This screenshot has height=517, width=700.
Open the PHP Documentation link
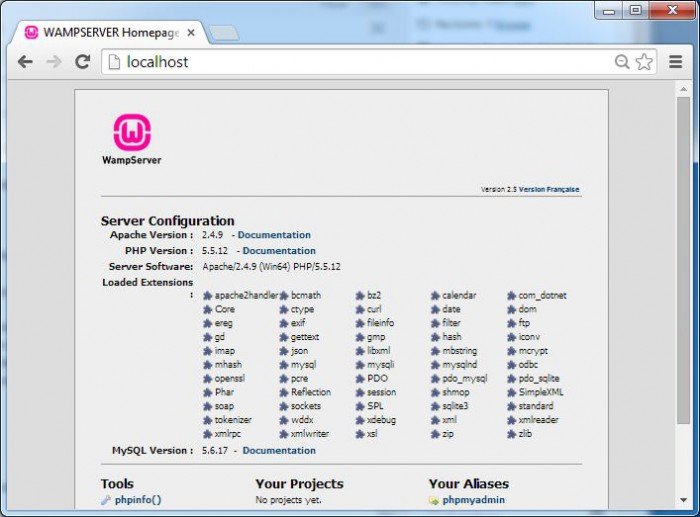tap(279, 251)
